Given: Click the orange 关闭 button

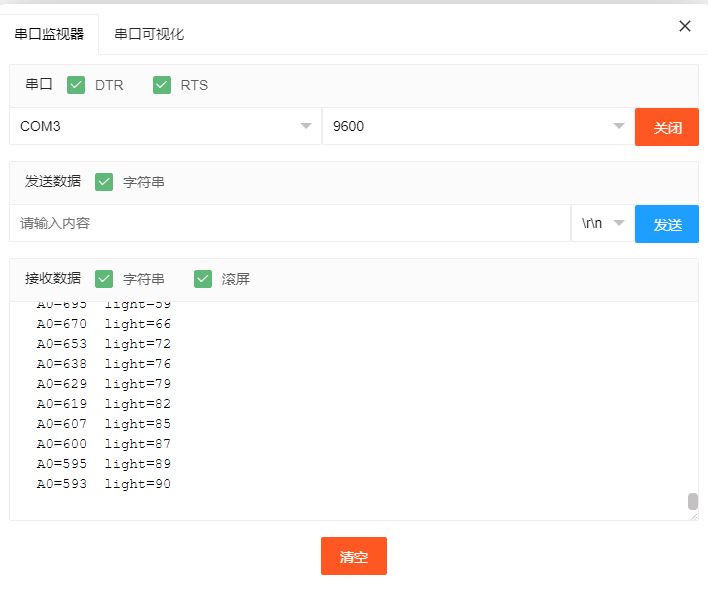Looking at the screenshot, I should point(667,127).
